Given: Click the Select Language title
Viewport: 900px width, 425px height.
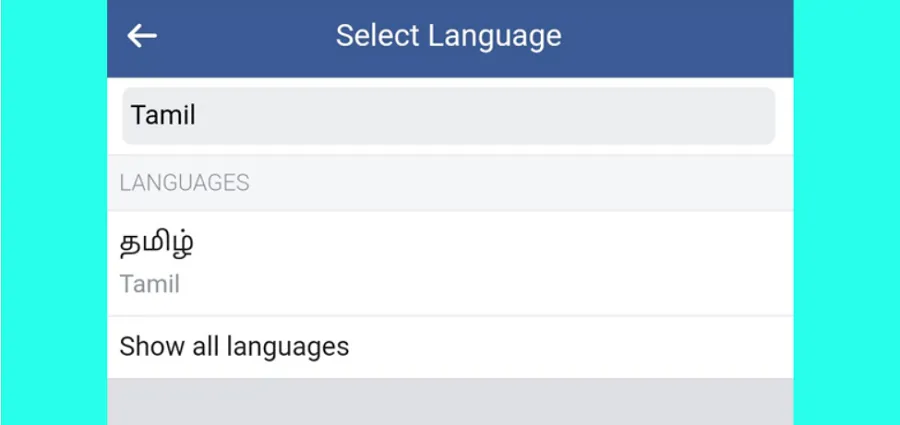Looking at the screenshot, I should pos(448,36).
